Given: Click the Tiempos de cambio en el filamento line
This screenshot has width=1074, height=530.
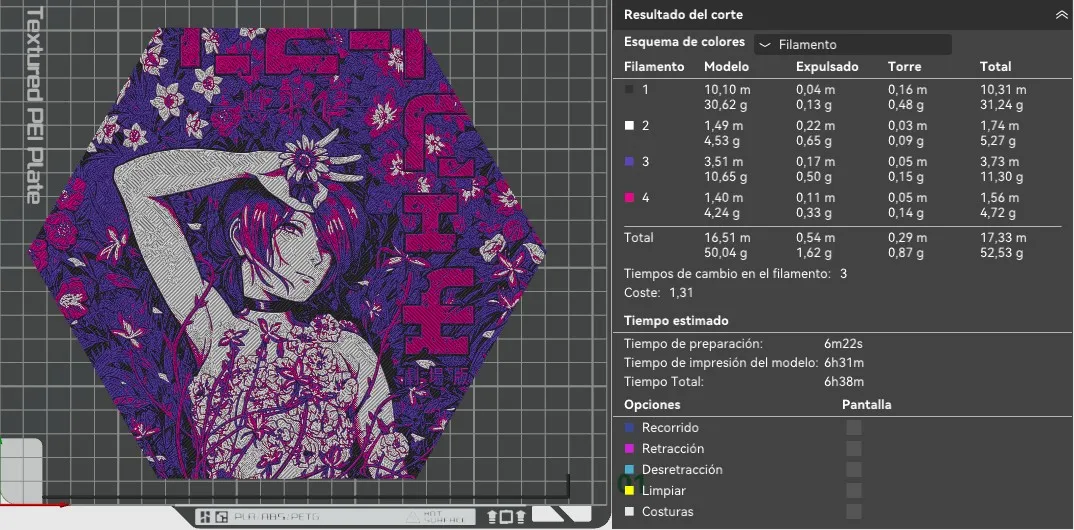Looking at the screenshot, I should point(736,274).
